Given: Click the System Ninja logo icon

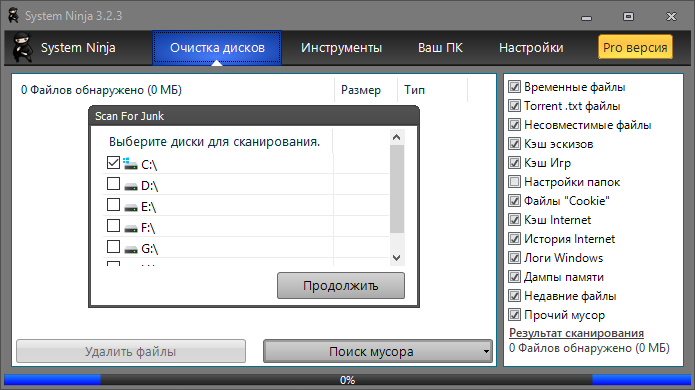Looking at the screenshot, I should pyautogui.click(x=23, y=47).
